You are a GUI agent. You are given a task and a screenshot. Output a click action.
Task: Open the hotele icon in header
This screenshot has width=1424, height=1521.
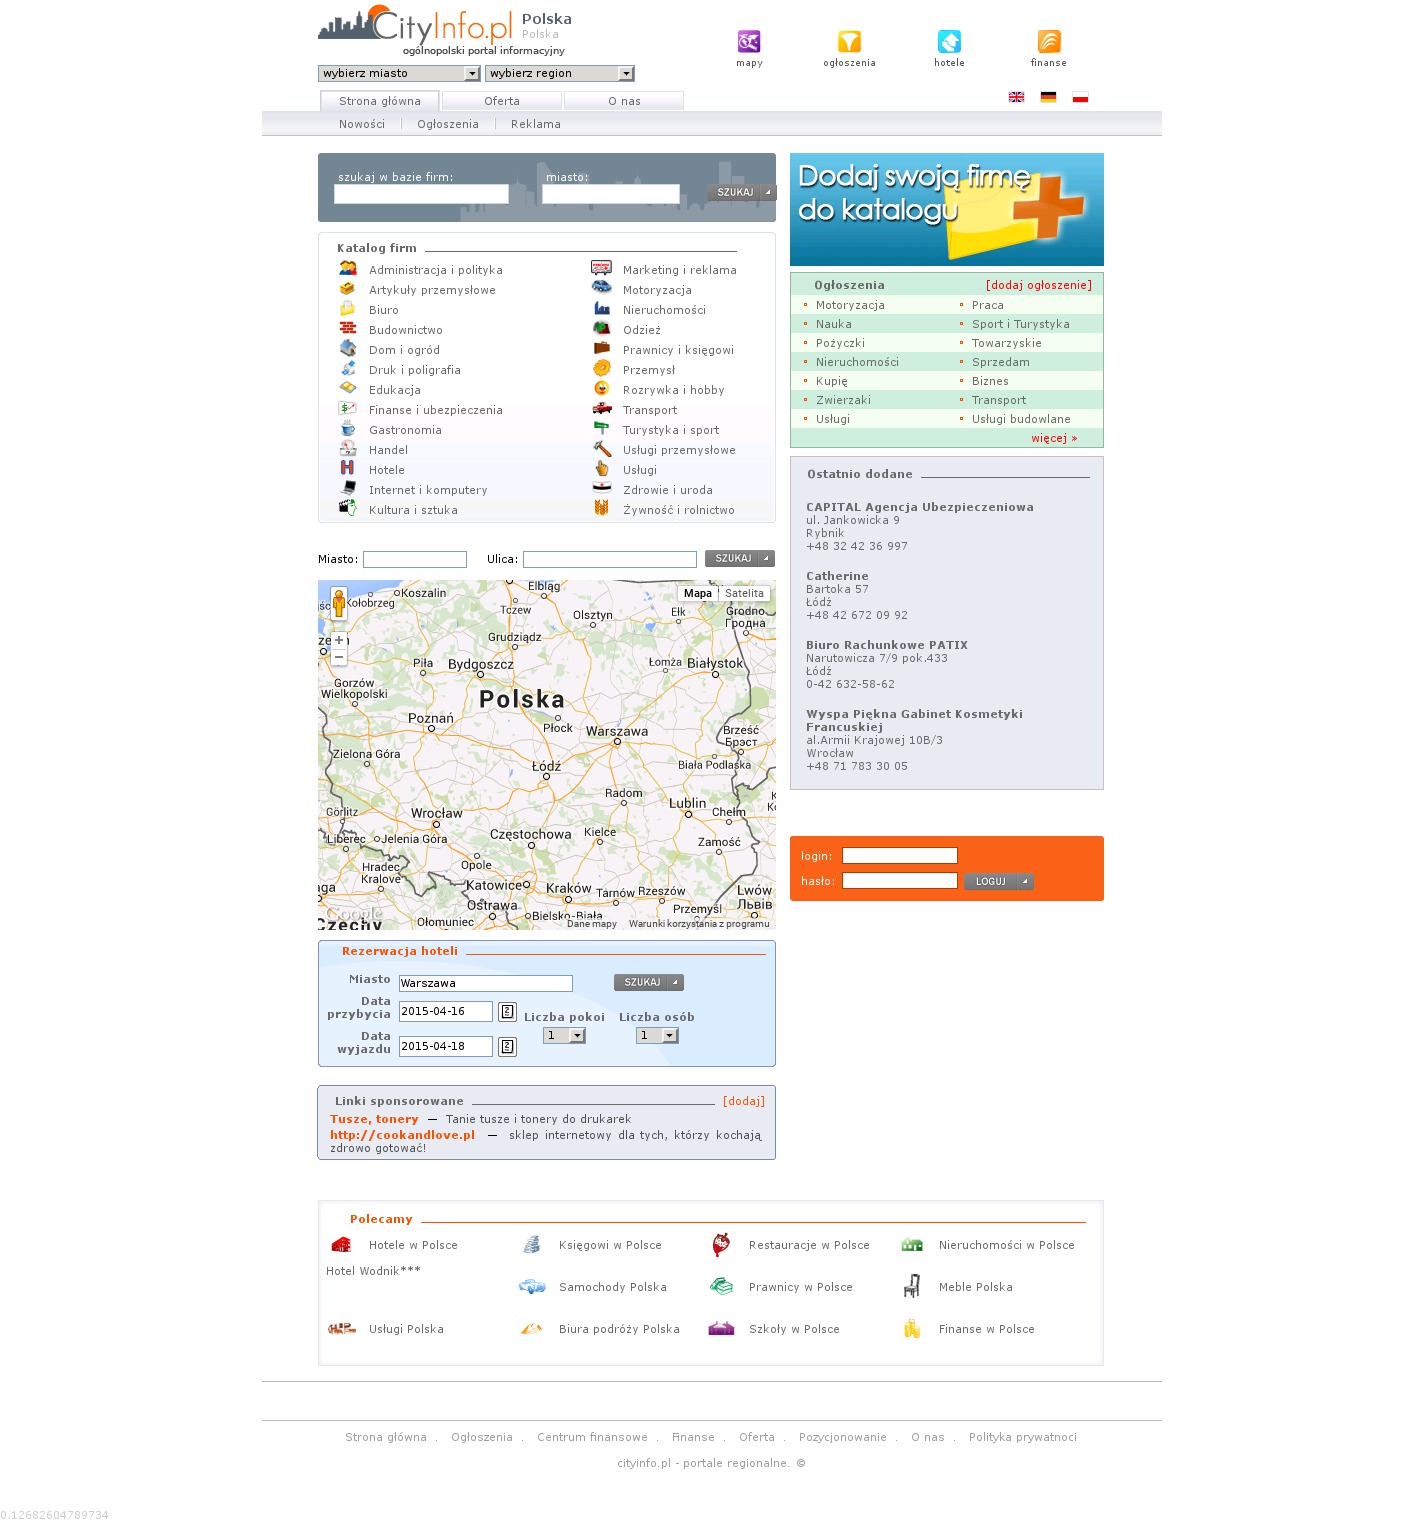949,41
